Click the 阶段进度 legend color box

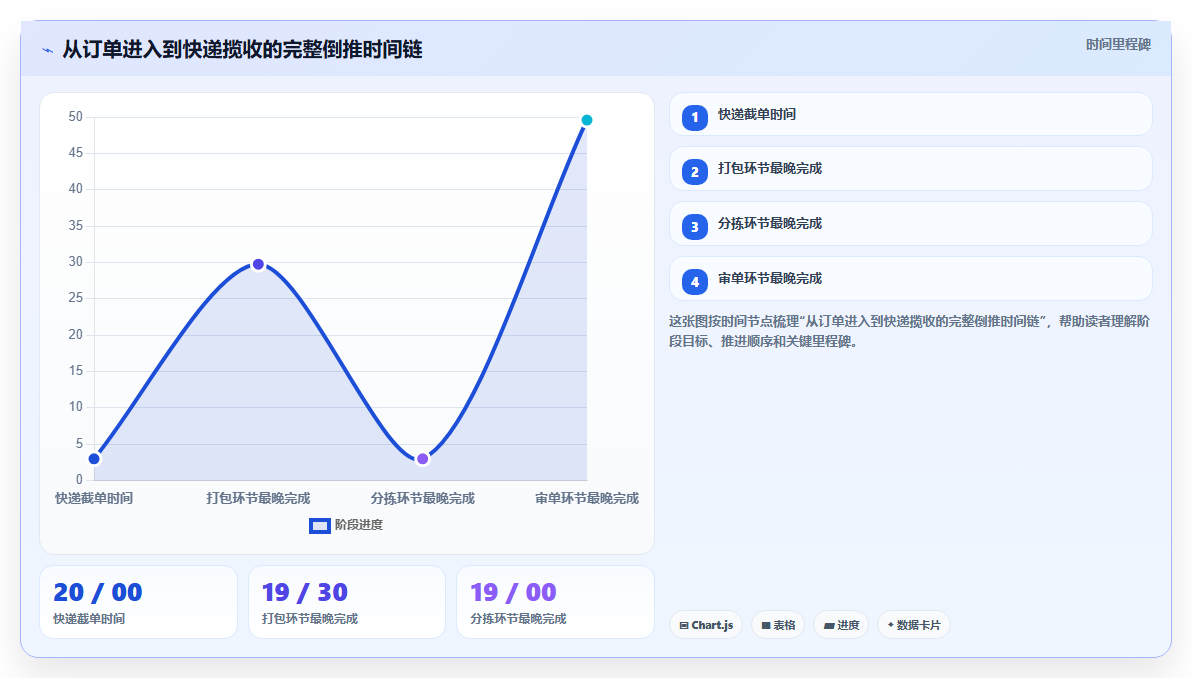click(319, 526)
